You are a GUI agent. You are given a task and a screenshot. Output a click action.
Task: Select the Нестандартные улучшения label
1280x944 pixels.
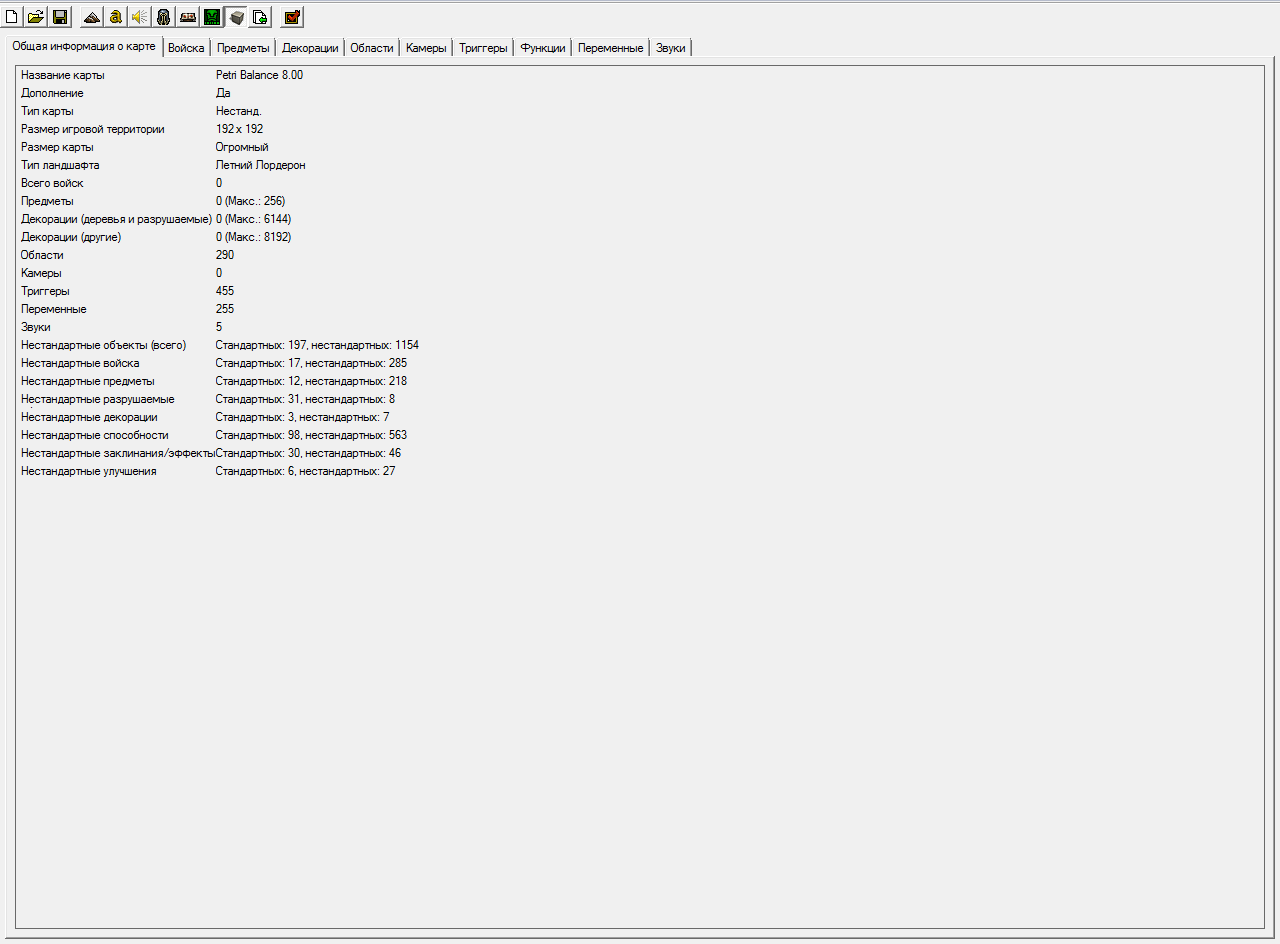[x=89, y=471]
